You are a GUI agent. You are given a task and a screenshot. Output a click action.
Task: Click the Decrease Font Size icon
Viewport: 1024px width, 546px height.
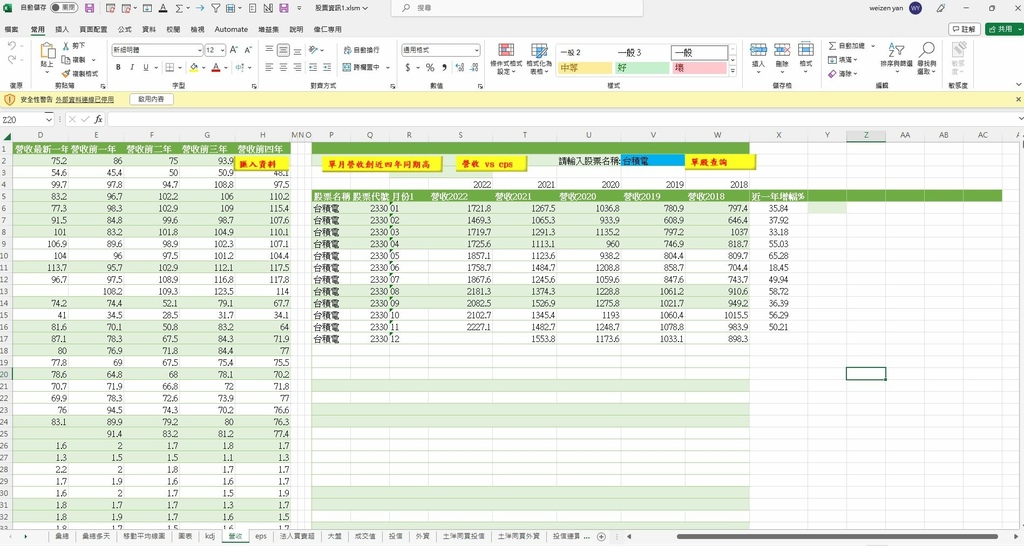(x=248, y=50)
